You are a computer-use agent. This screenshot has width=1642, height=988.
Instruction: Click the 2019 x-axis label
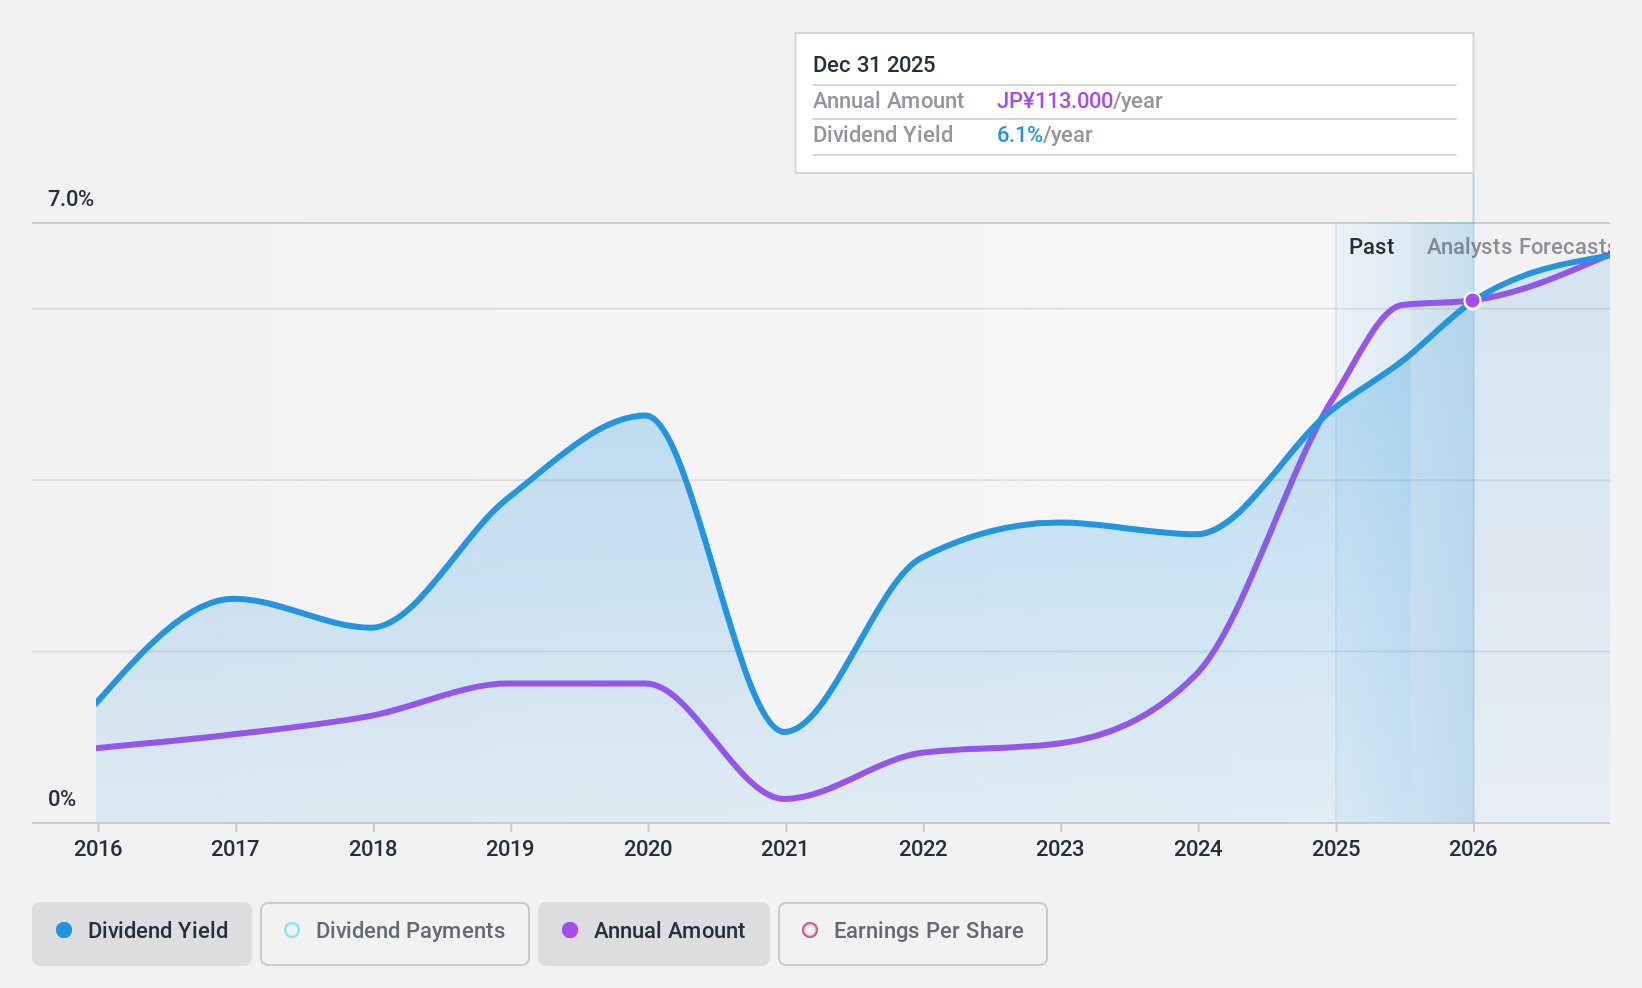tap(510, 849)
